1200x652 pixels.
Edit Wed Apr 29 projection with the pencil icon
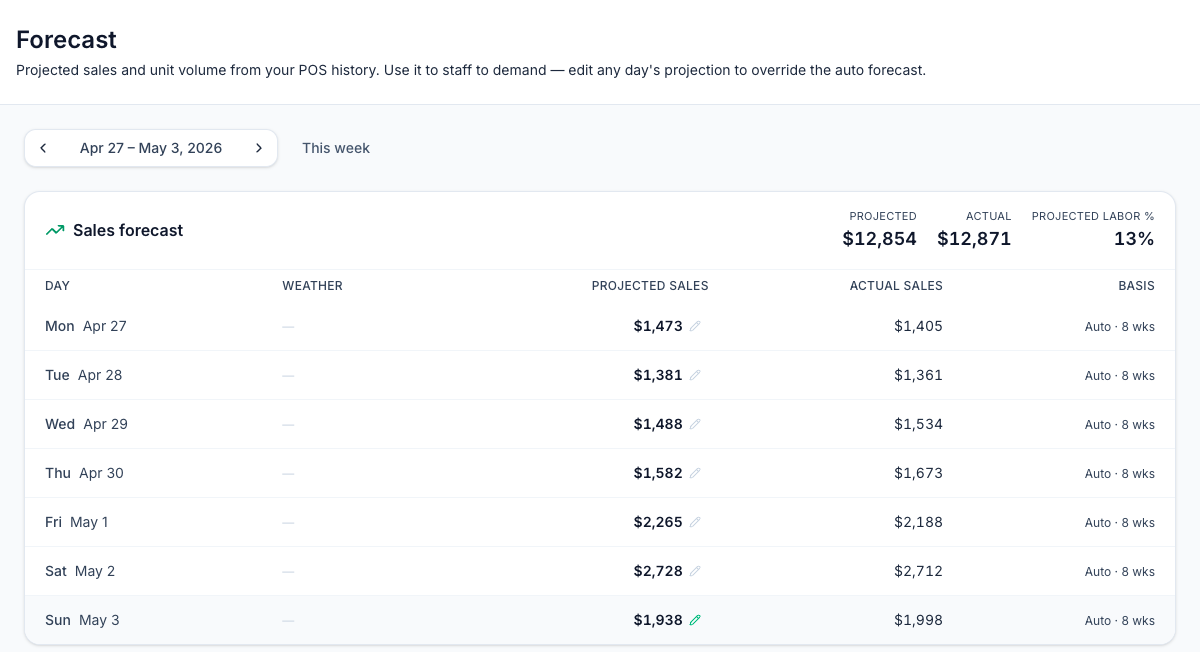(x=695, y=424)
